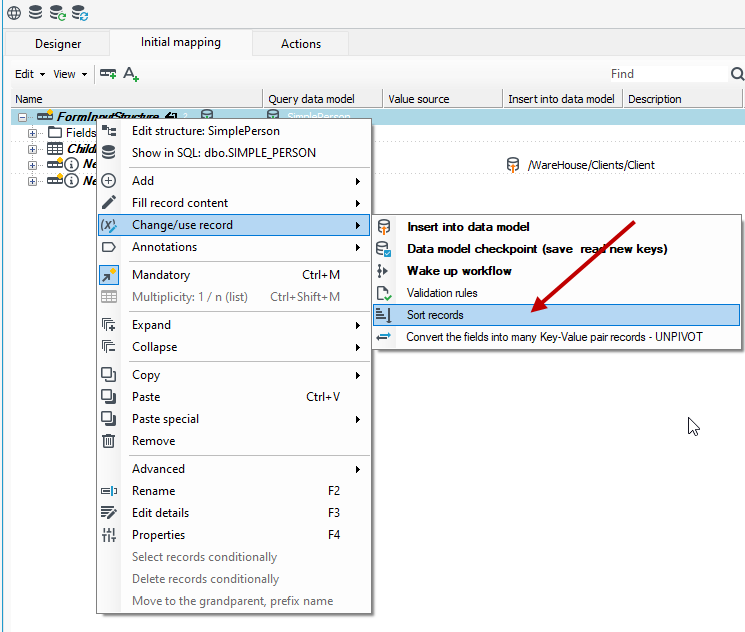Click the Collapse icon in context menu
This screenshot has width=745, height=632.
pos(109,346)
